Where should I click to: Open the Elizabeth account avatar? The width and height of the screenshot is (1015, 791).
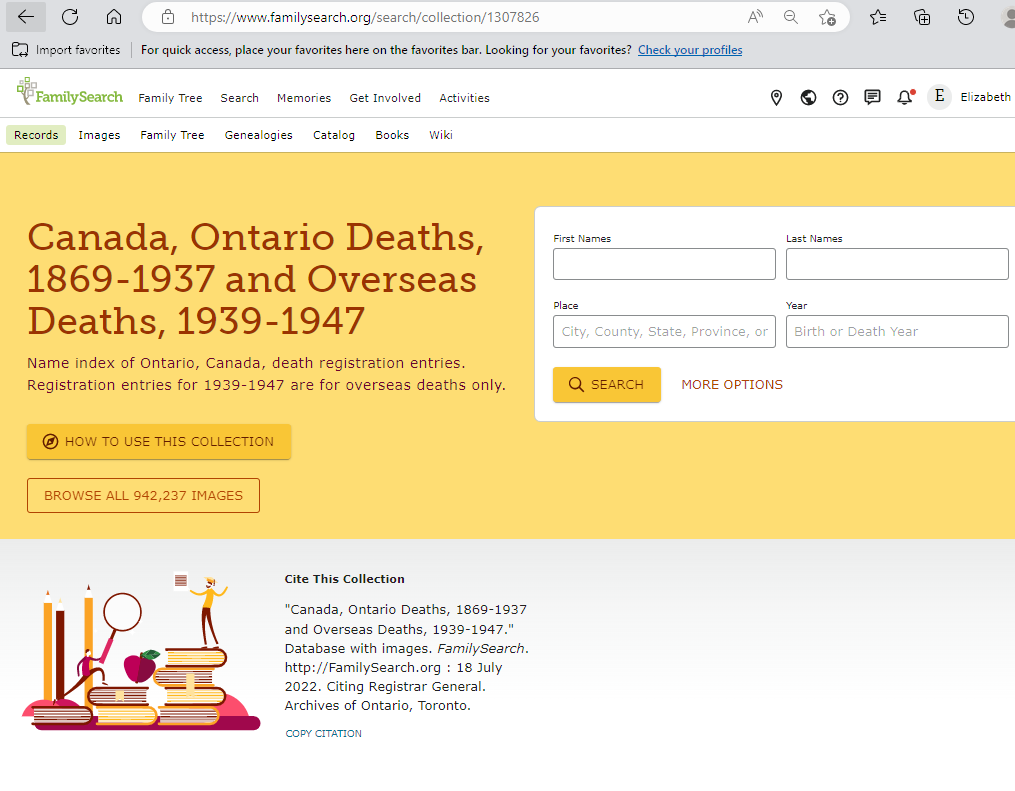[939, 97]
